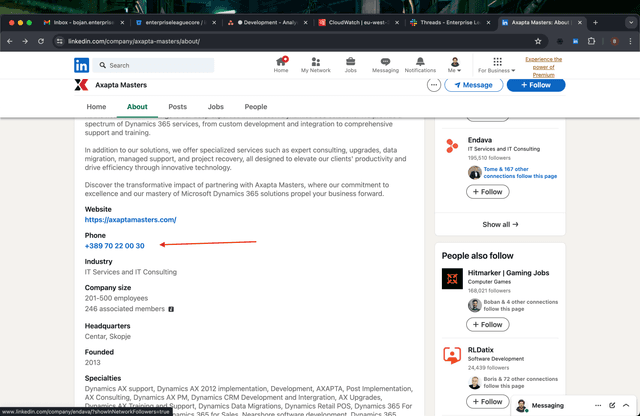Screen dimensions: 640x416
Task: Follow Hitmarker Gaming Jobs
Action: pos(488,325)
